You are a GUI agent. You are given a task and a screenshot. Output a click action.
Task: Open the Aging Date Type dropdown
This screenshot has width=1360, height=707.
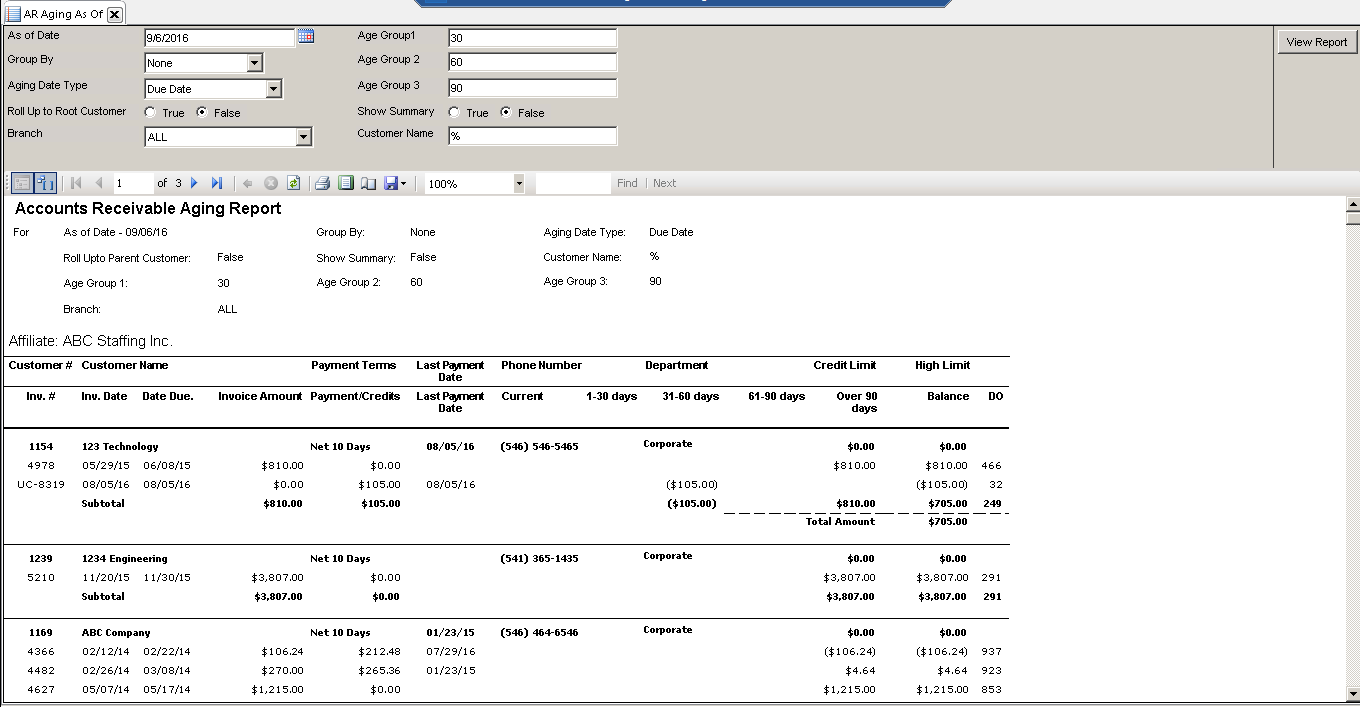[273, 89]
